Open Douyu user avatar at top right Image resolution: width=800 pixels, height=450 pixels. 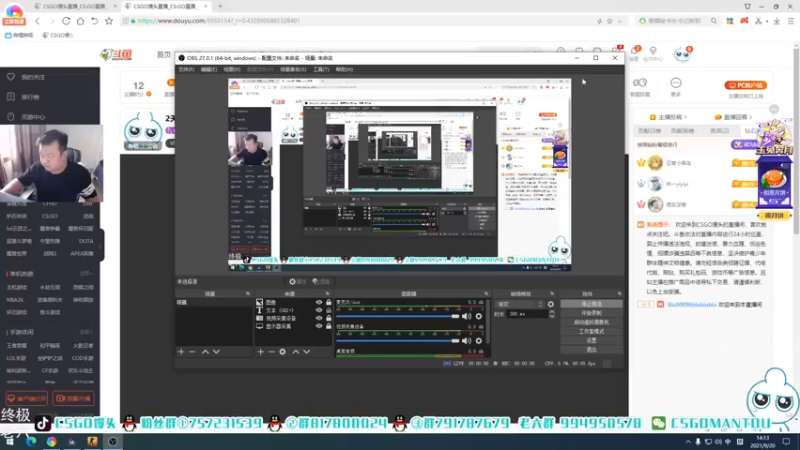pyautogui.click(x=682, y=54)
